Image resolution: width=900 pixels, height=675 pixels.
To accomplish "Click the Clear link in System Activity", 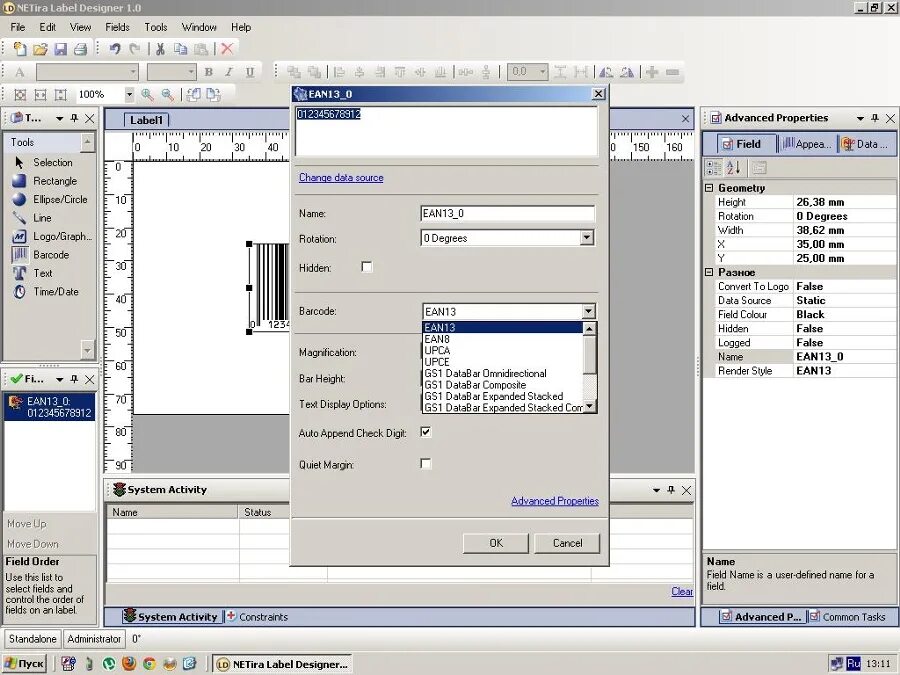I will tap(682, 591).
